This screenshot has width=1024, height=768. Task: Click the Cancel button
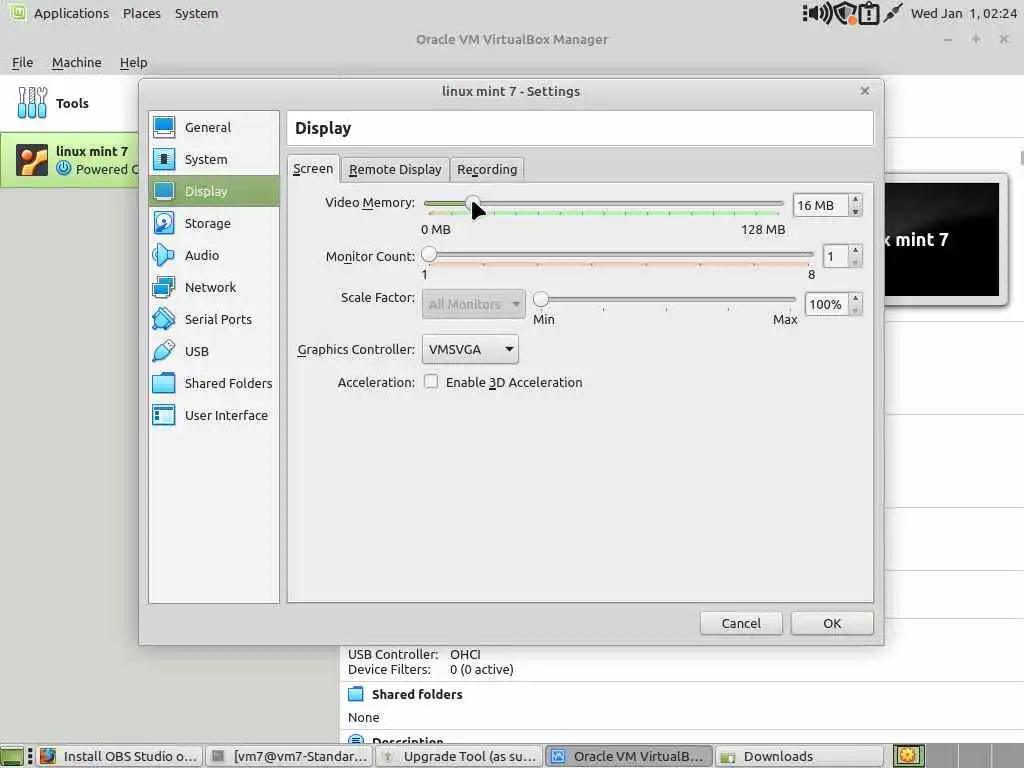(x=741, y=623)
